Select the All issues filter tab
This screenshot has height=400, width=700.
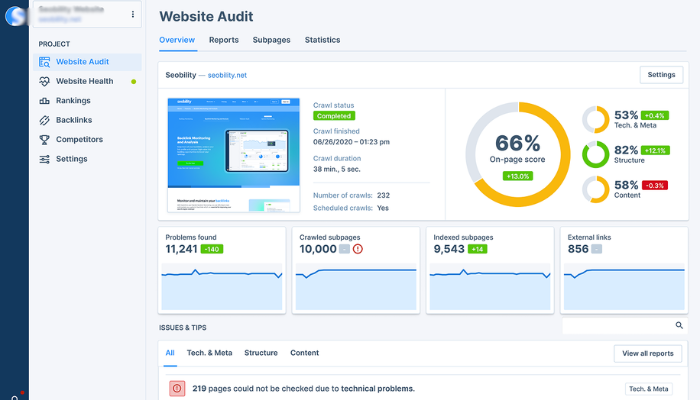click(170, 353)
